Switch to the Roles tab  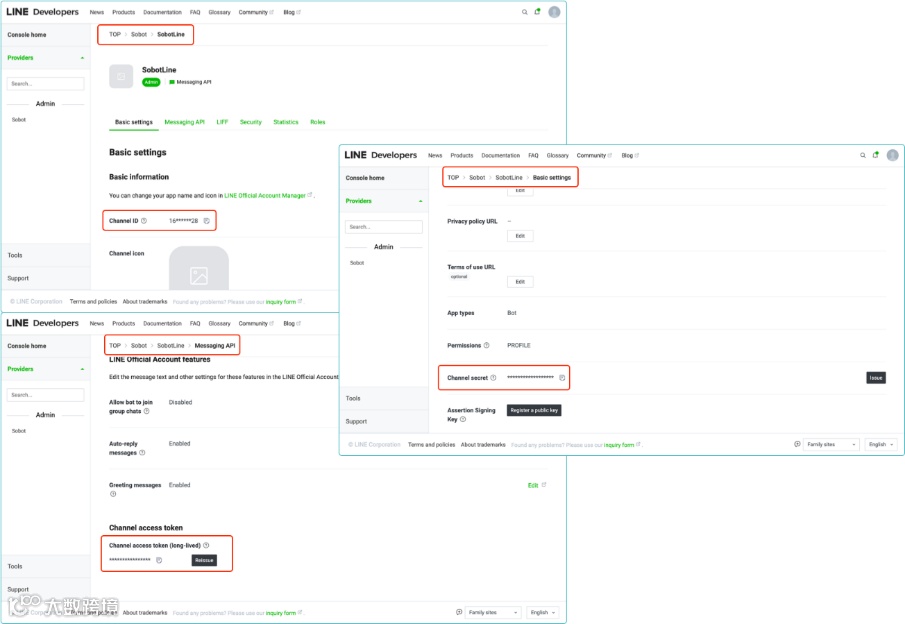click(x=317, y=122)
